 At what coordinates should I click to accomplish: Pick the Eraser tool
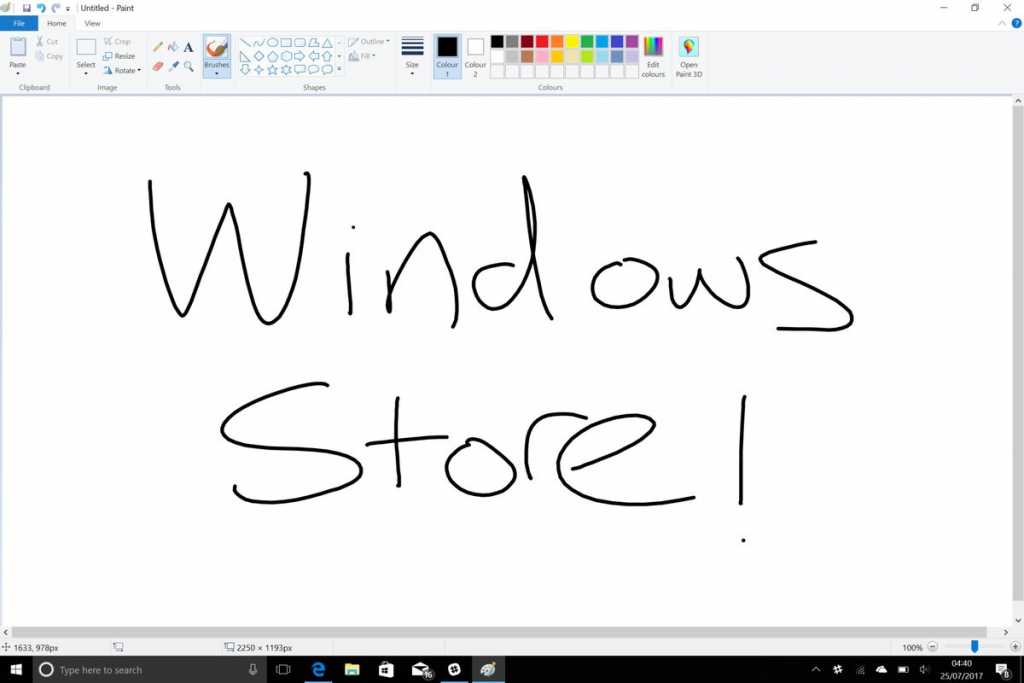tap(157, 66)
